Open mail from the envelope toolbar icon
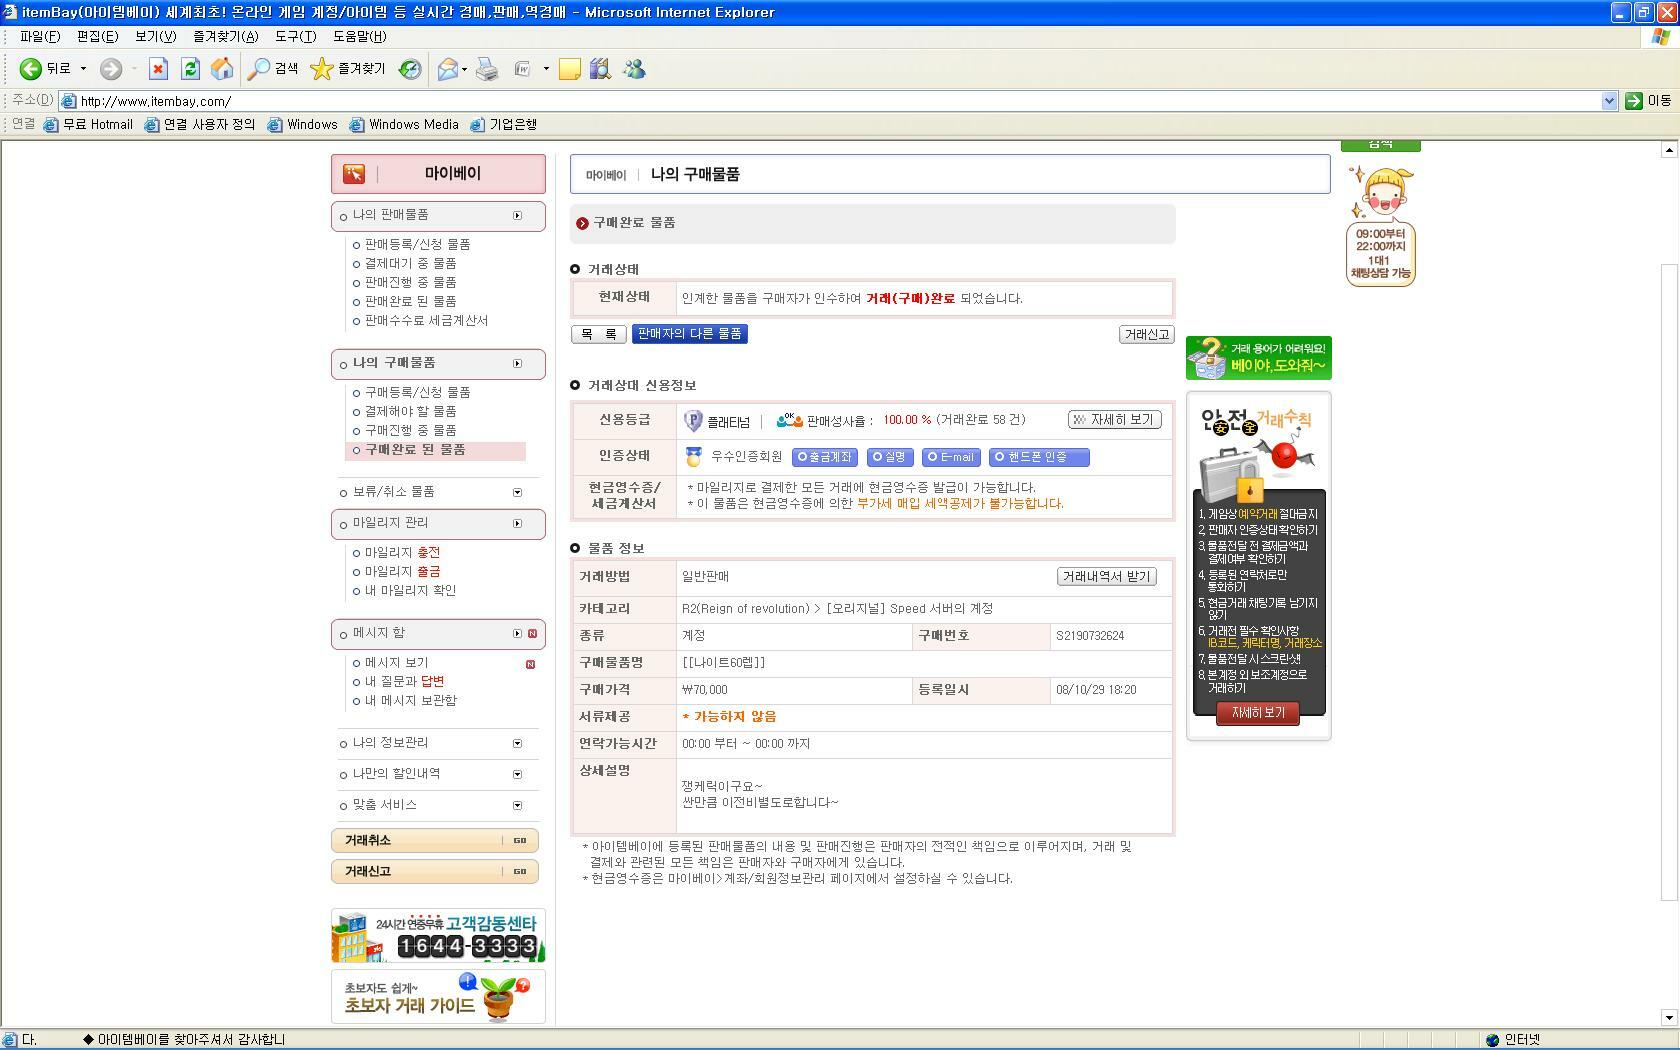The image size is (1680, 1050). coord(447,69)
